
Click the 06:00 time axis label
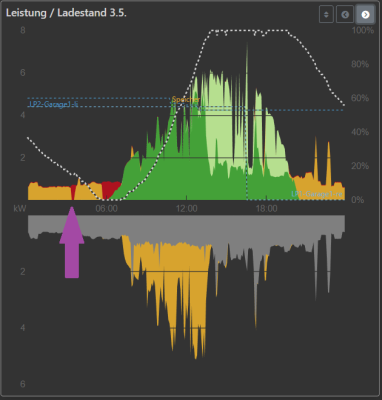(x=106, y=209)
